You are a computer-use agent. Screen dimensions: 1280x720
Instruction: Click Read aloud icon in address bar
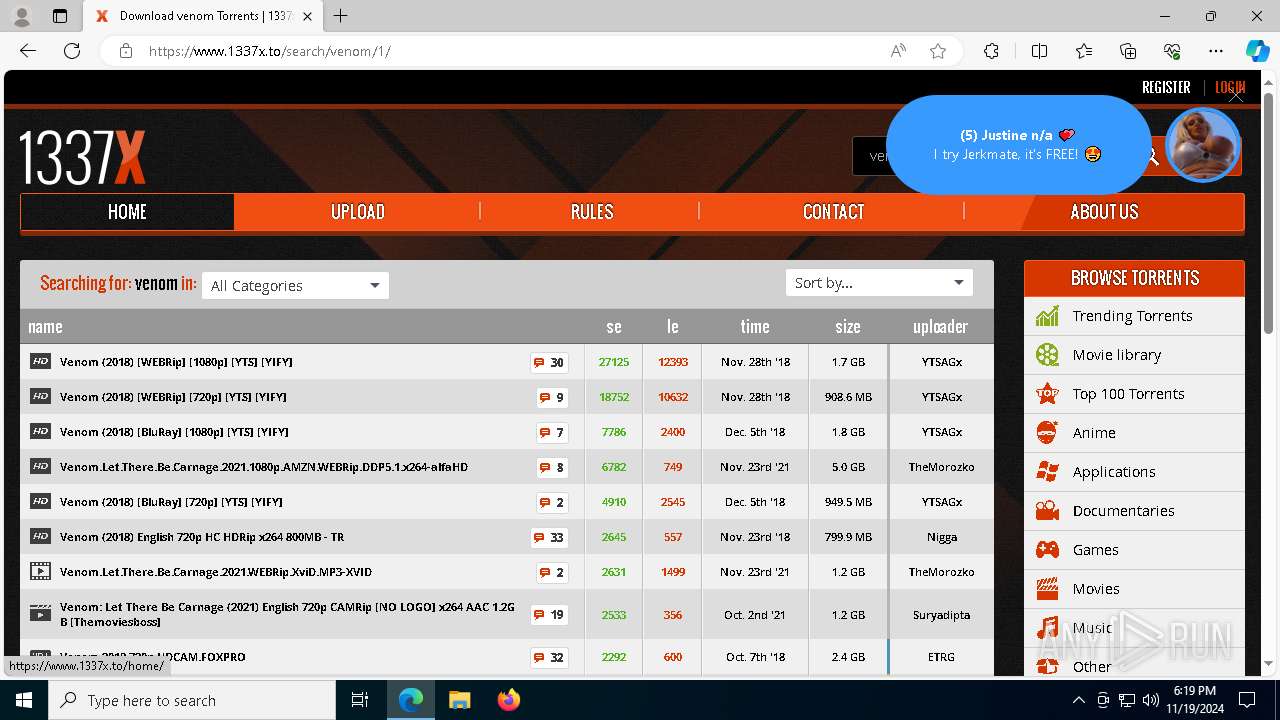[898, 51]
